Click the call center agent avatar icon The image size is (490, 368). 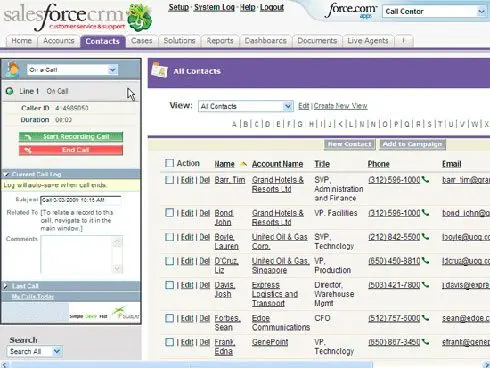pyautogui.click(x=13, y=70)
